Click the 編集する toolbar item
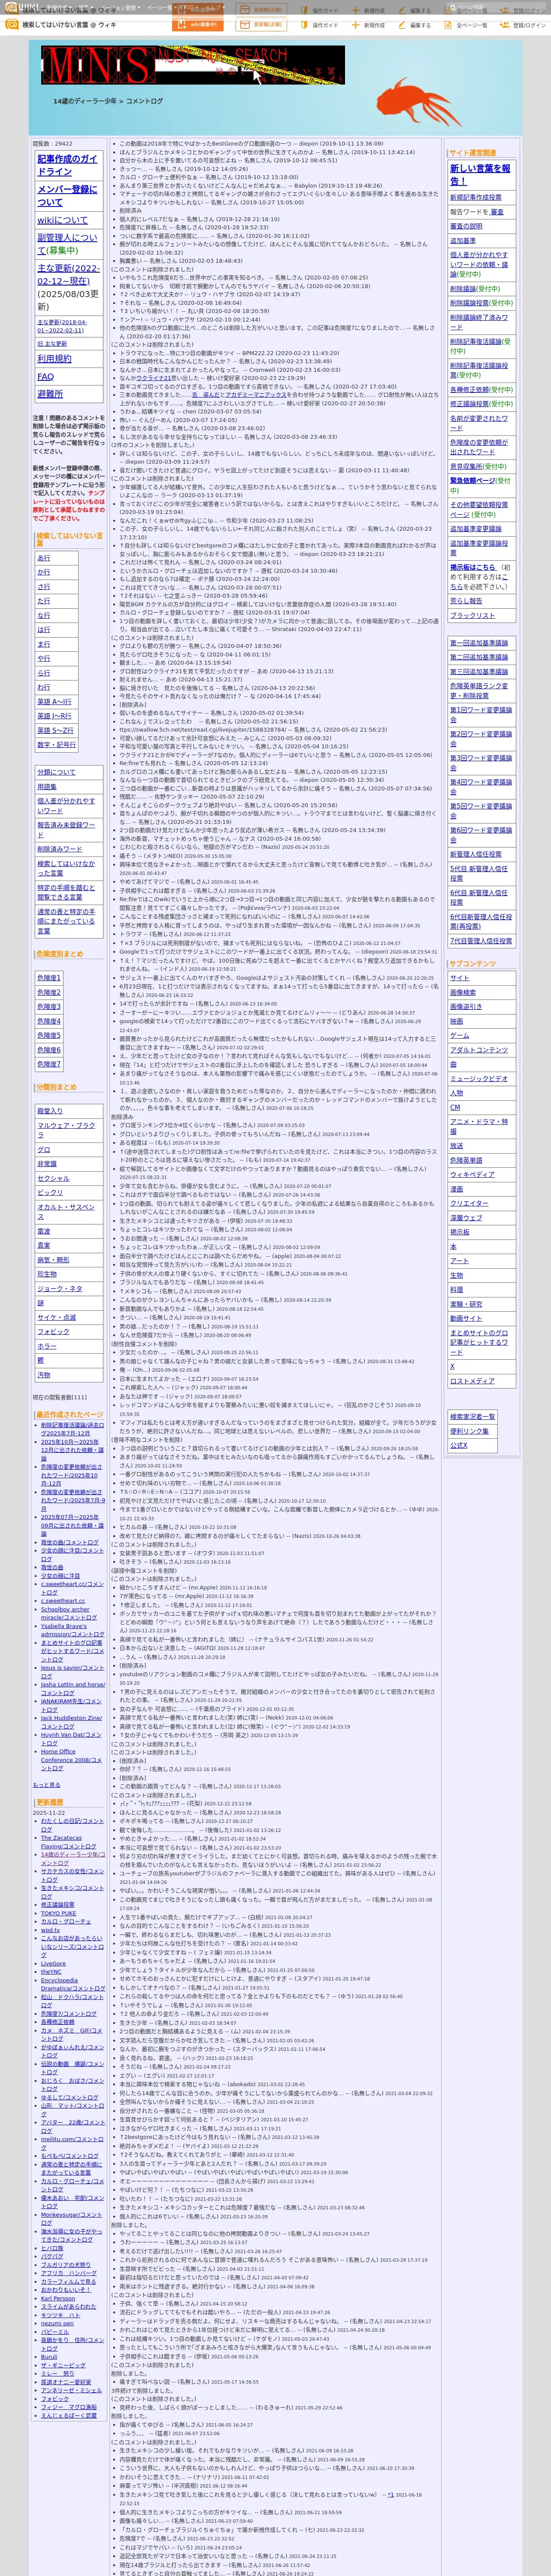The height and width of the screenshot is (2576, 551). coord(416,25)
